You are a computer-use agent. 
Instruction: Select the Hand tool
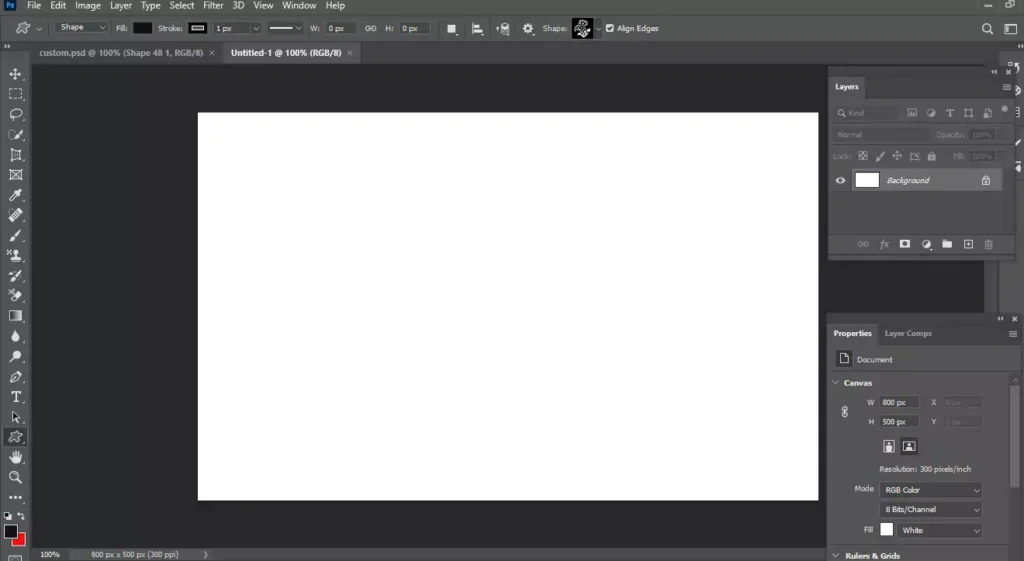coord(16,457)
